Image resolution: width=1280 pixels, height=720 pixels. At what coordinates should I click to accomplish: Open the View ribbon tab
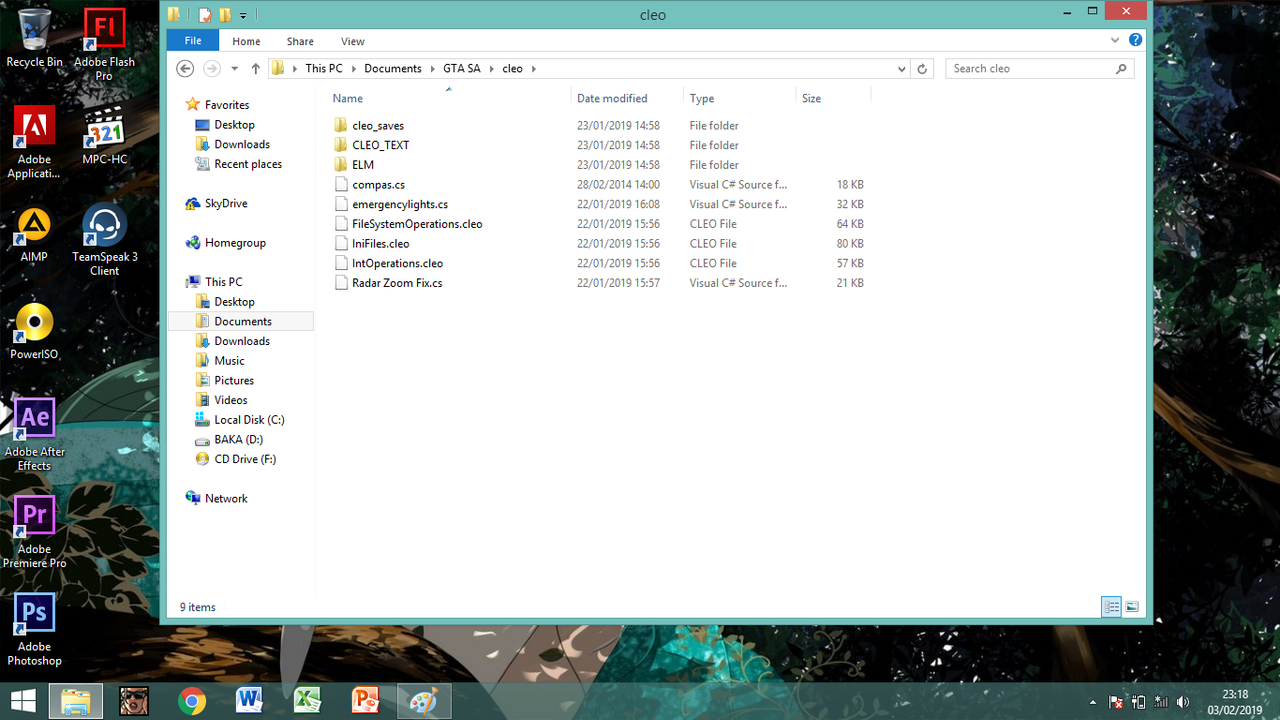coord(353,41)
